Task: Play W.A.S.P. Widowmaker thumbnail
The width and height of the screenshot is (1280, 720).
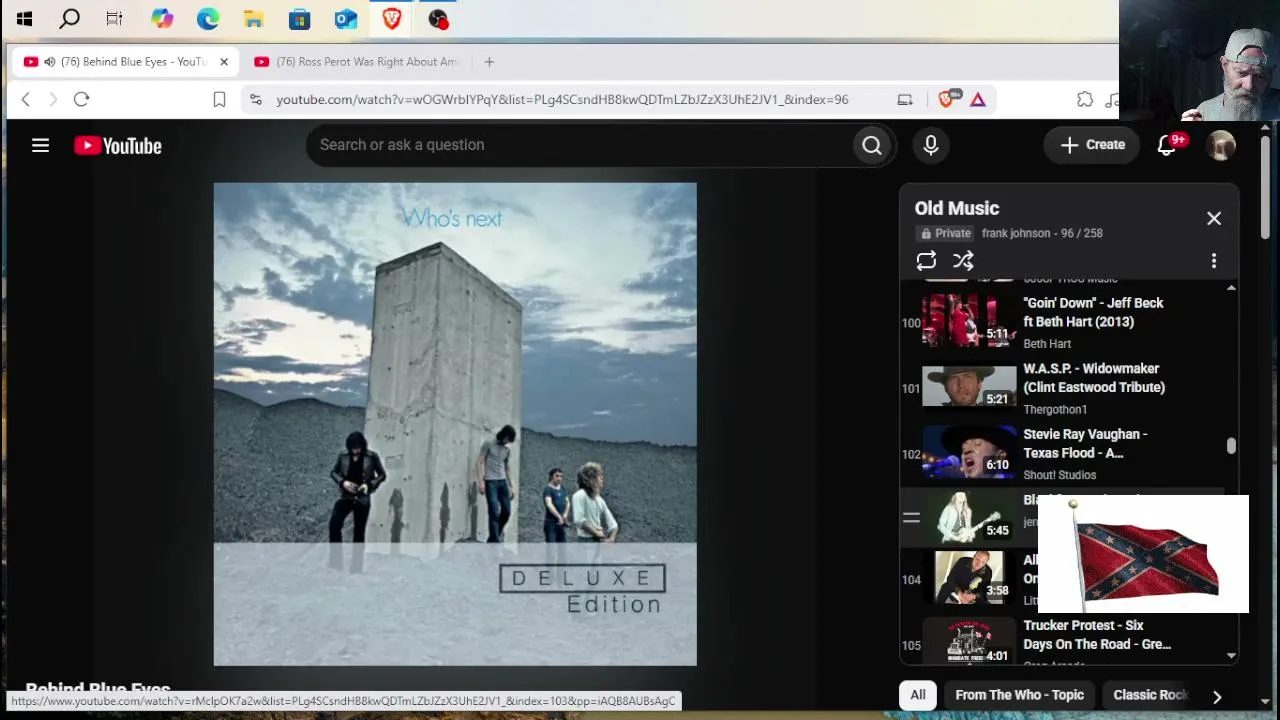Action: tap(969, 386)
